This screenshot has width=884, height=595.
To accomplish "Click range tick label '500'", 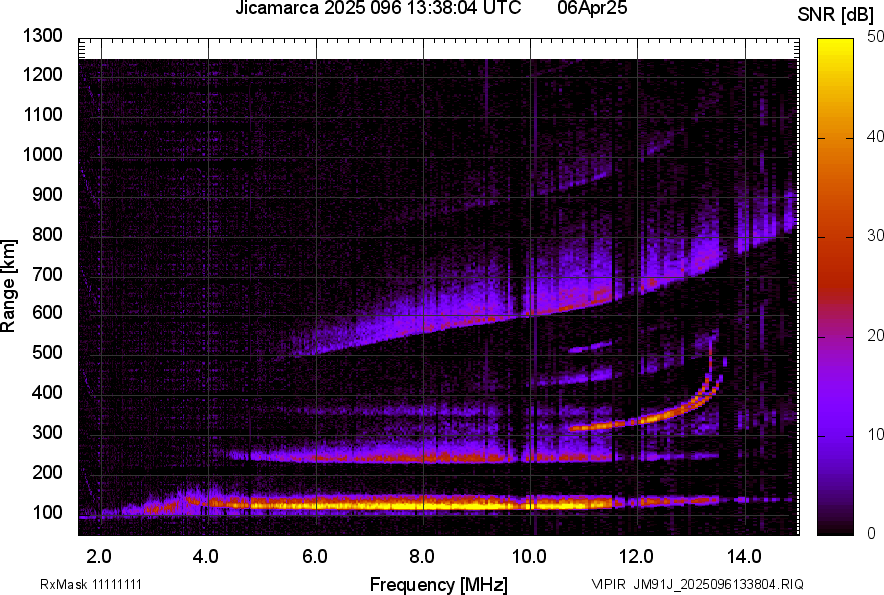I will coord(47,352).
